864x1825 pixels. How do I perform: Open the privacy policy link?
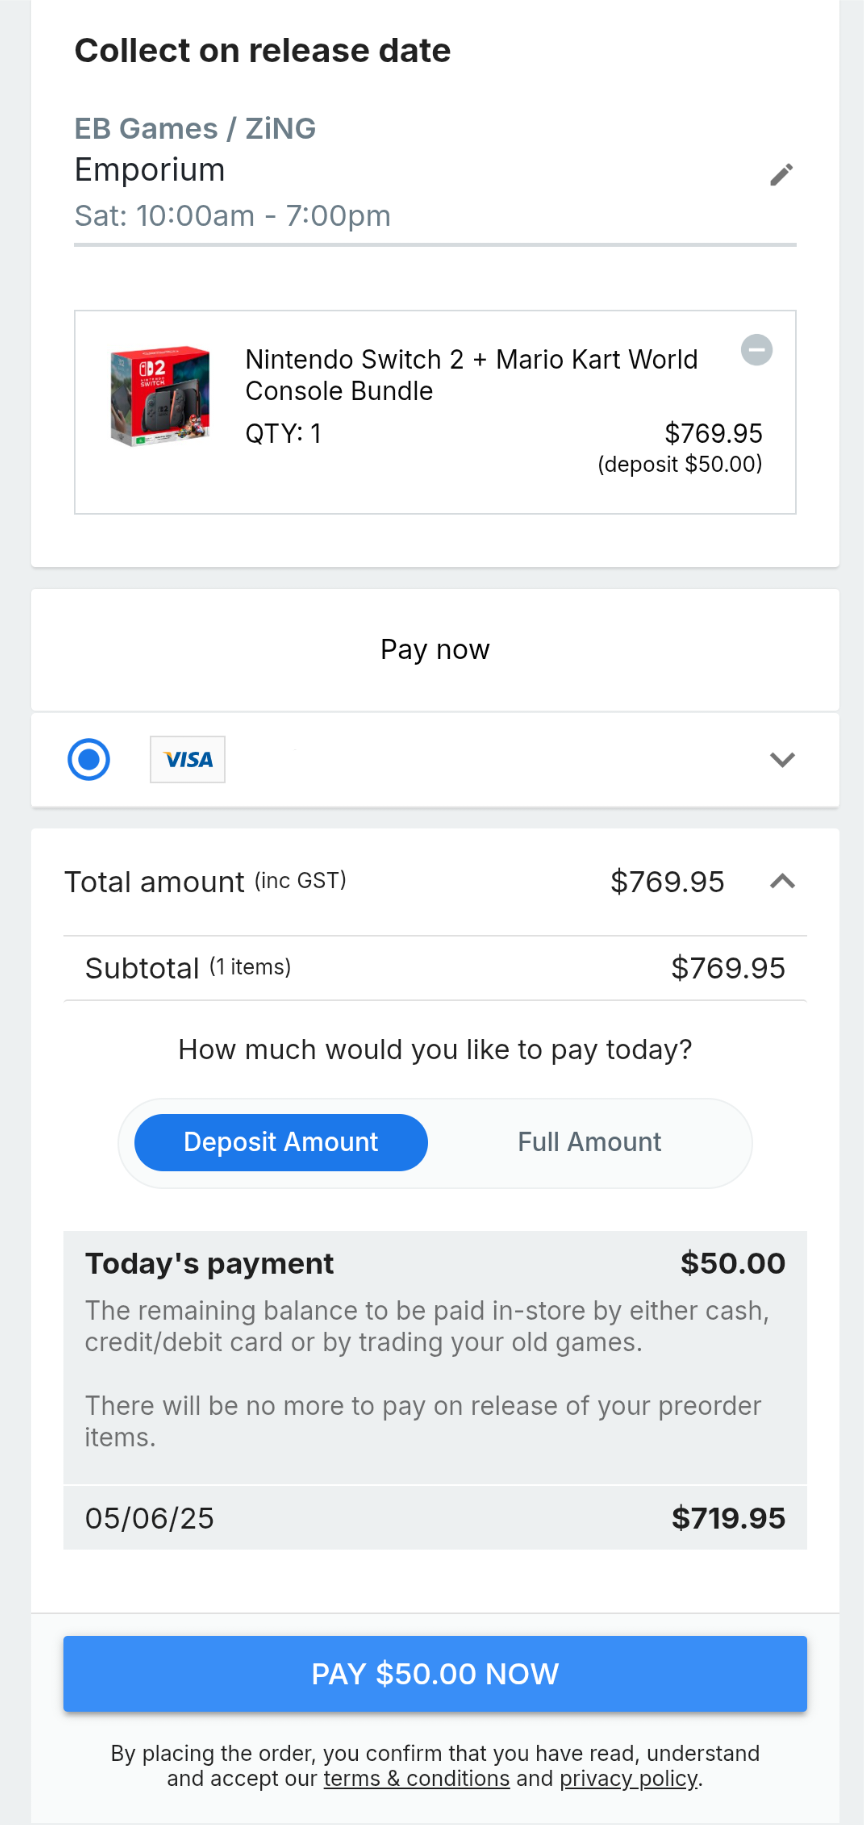629,1779
